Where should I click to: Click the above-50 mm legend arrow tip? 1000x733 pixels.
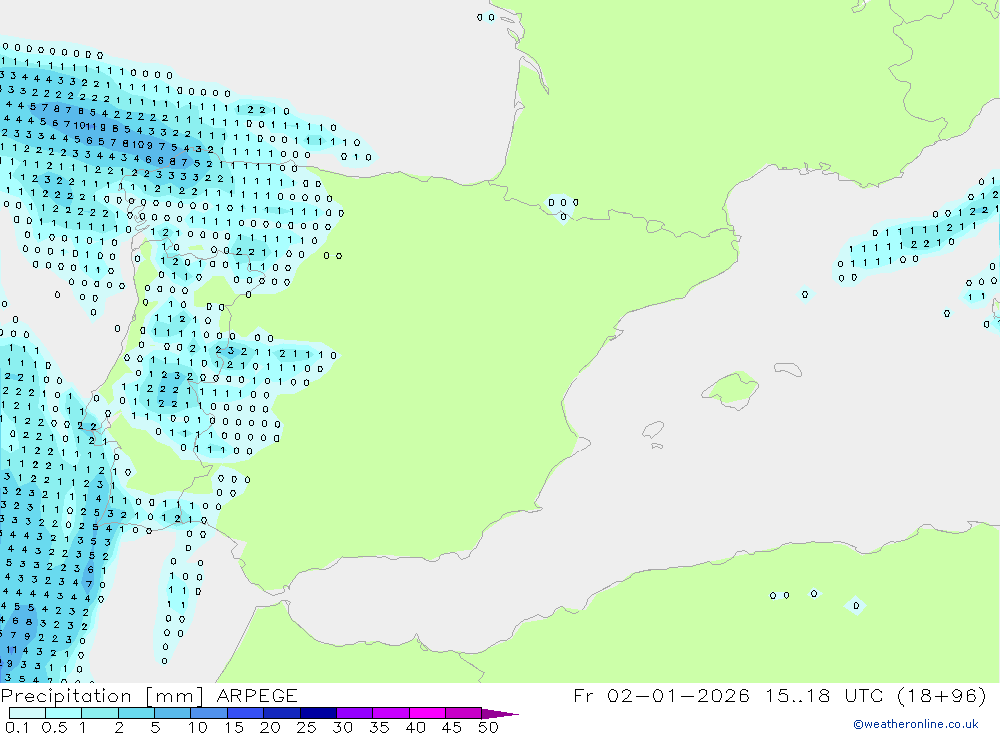point(501,713)
